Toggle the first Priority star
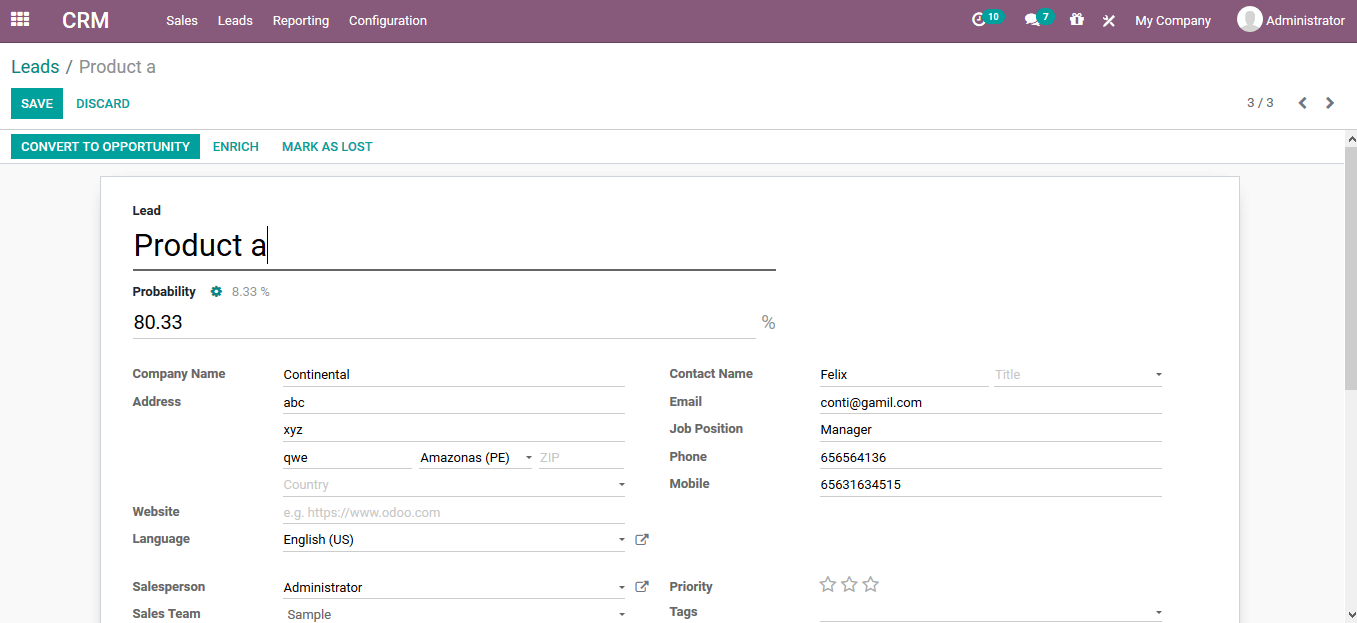 (827, 584)
